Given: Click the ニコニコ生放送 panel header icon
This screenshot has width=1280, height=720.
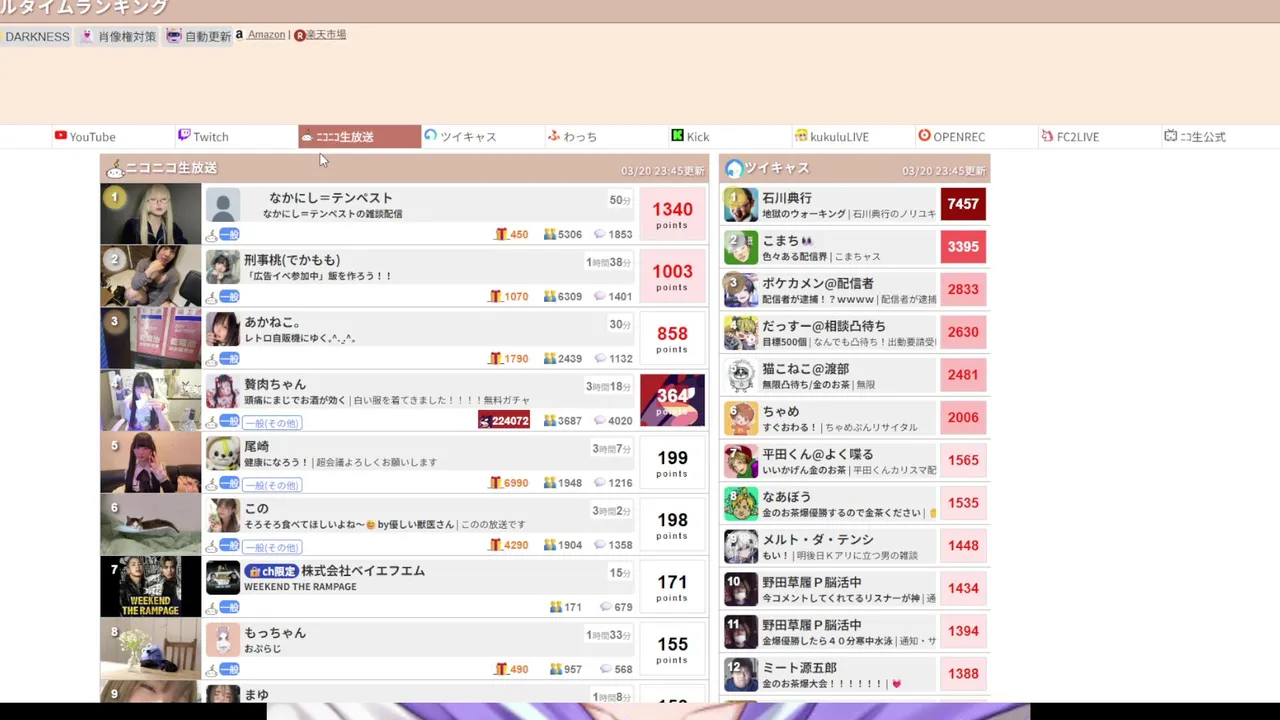Looking at the screenshot, I should [115, 169].
